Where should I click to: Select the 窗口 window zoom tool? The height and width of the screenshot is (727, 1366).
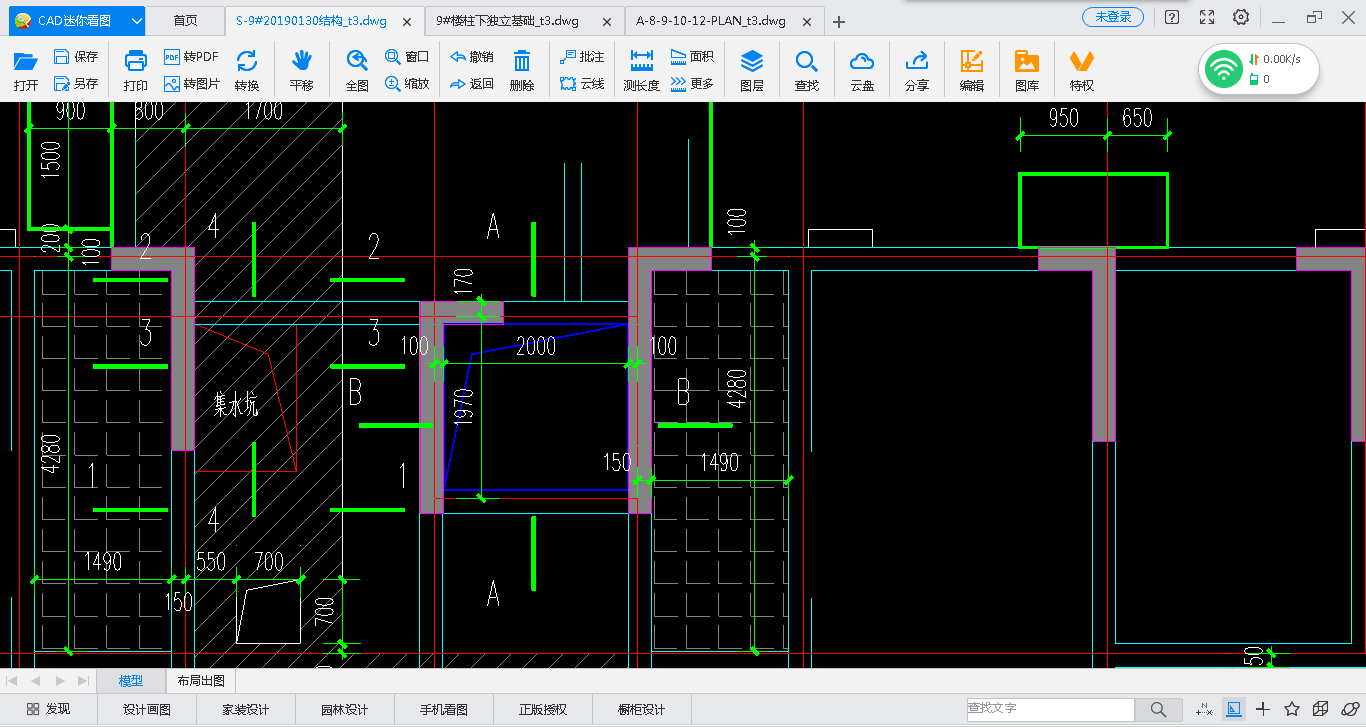[x=407, y=57]
